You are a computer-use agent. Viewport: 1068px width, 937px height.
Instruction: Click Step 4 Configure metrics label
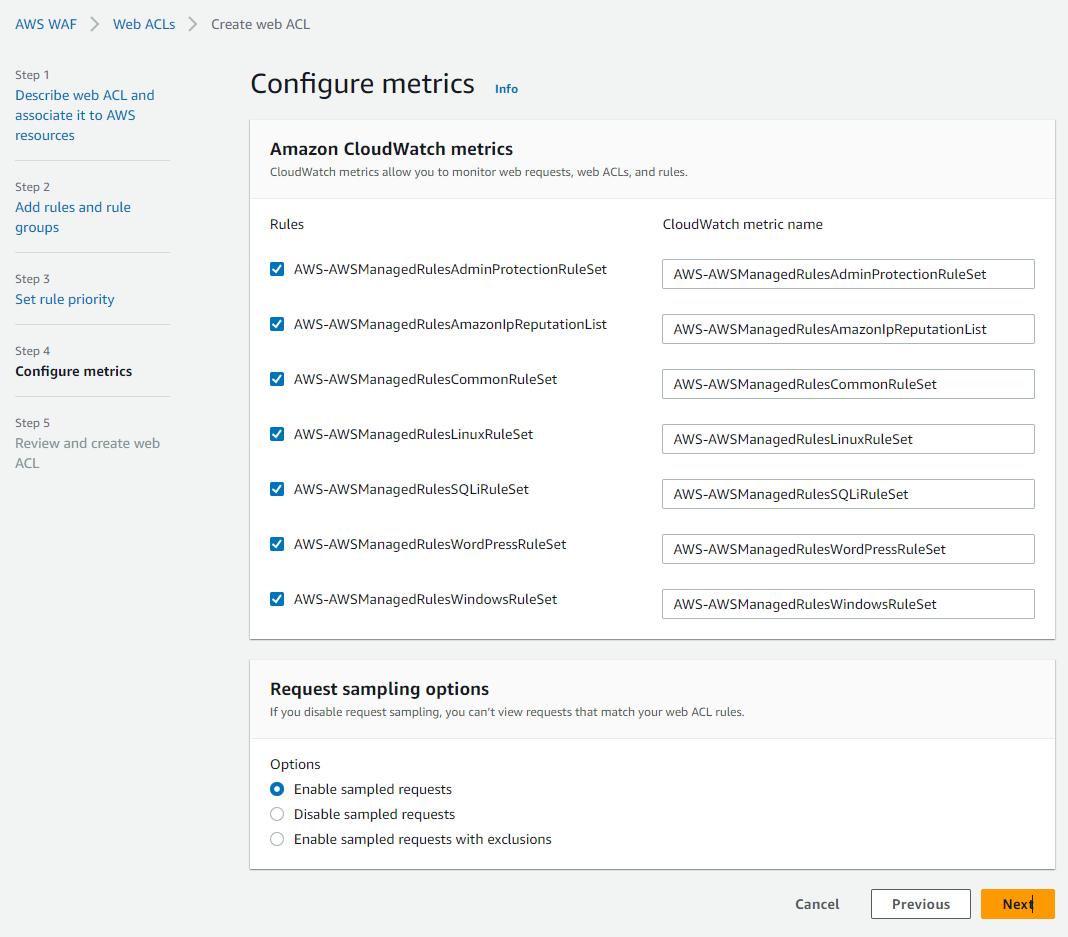[x=74, y=372]
